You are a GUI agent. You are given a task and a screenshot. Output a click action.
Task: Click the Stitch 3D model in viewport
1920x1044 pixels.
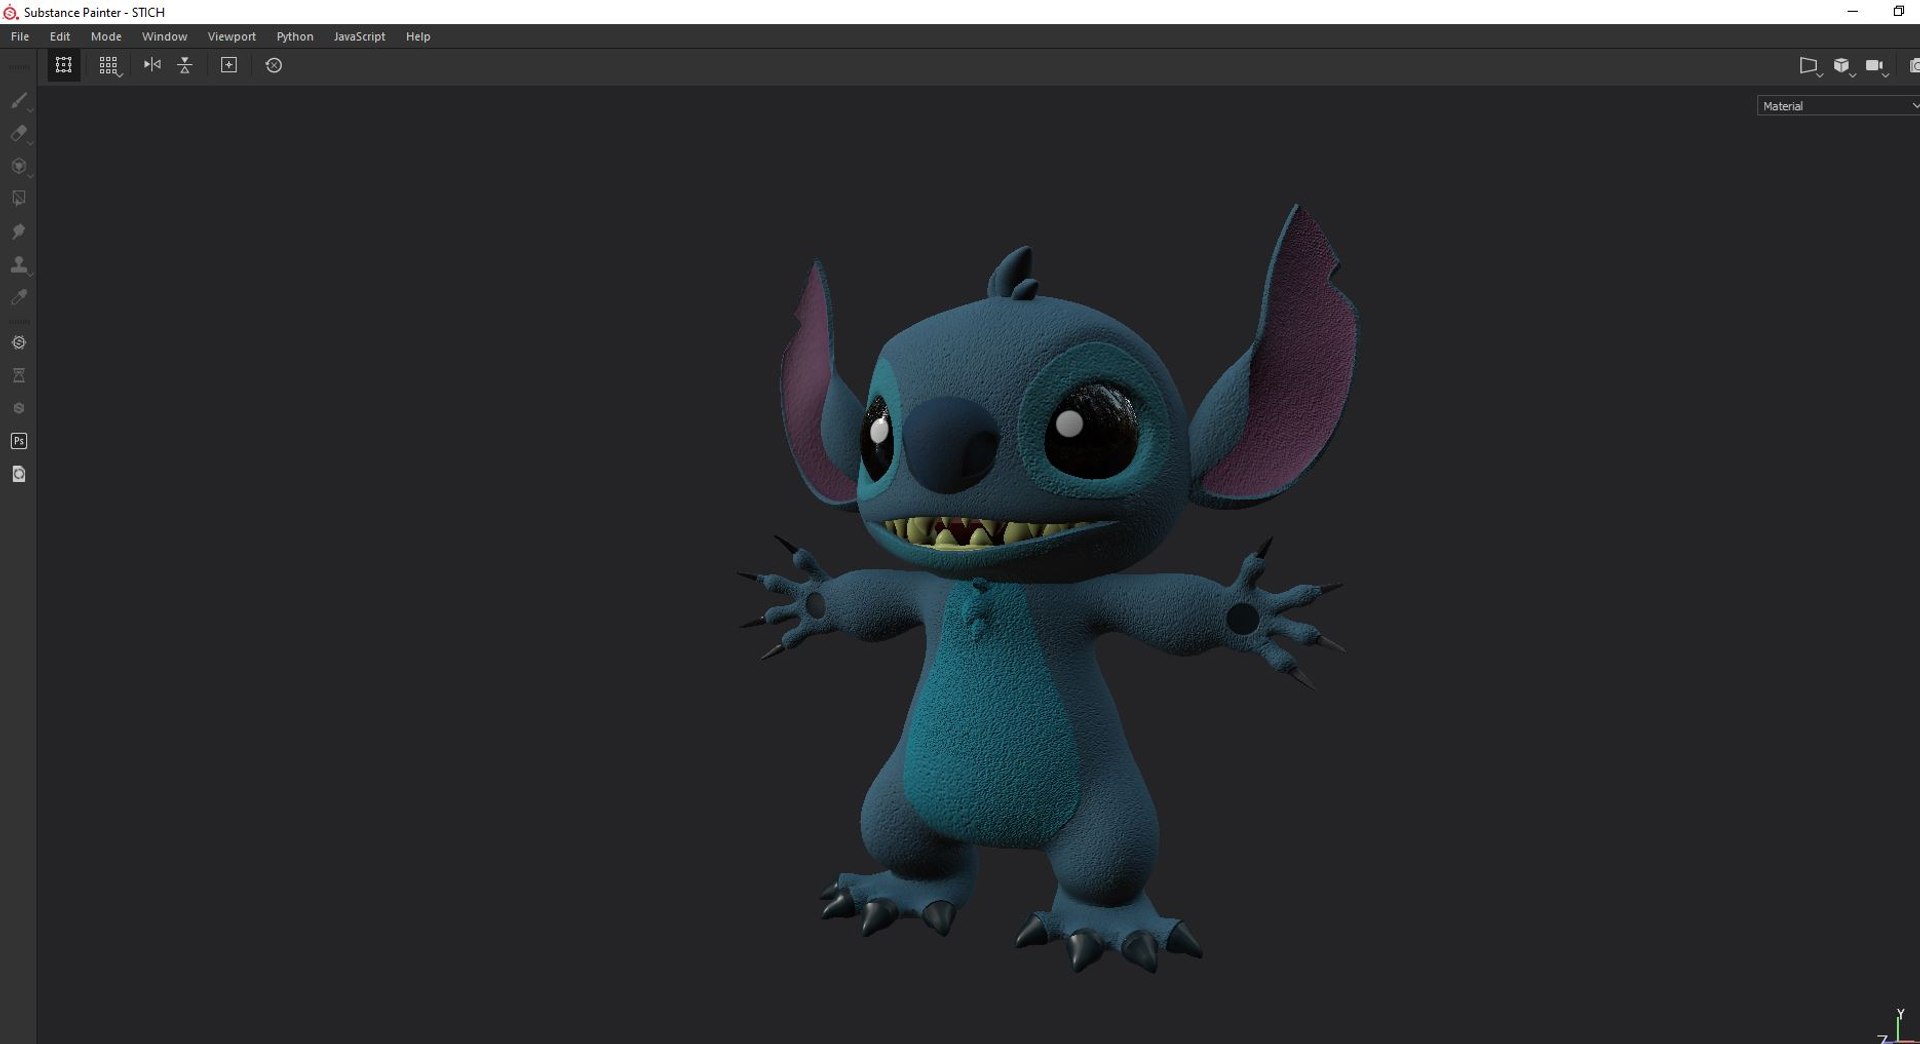(1040, 588)
